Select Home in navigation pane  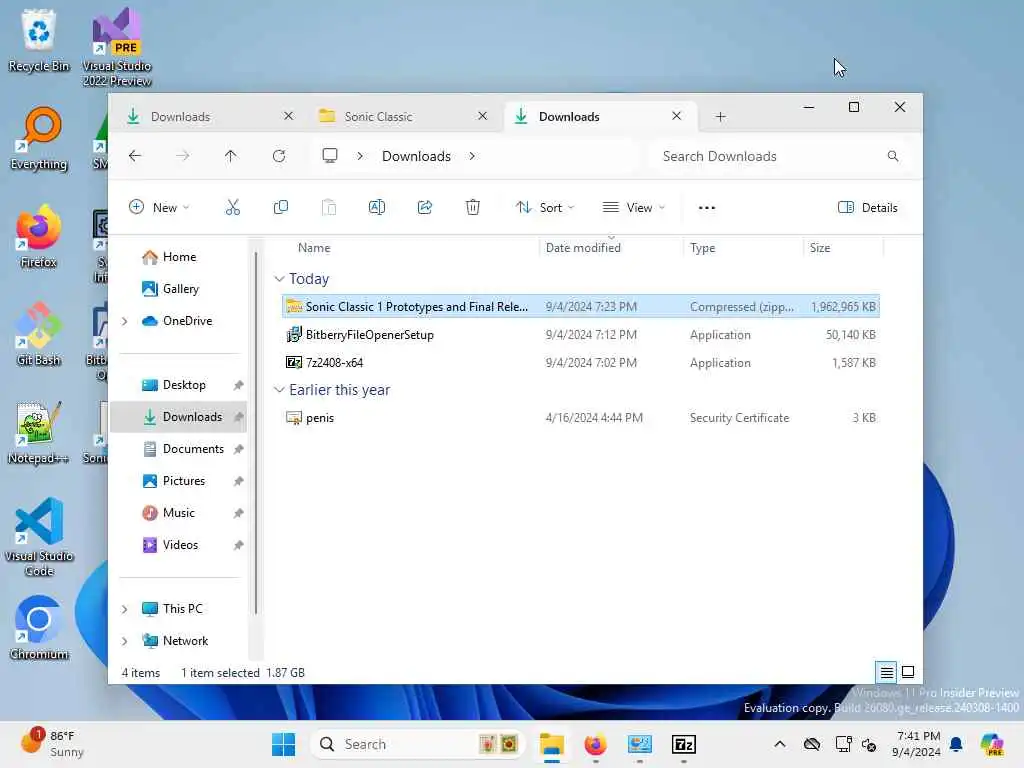pos(179,257)
